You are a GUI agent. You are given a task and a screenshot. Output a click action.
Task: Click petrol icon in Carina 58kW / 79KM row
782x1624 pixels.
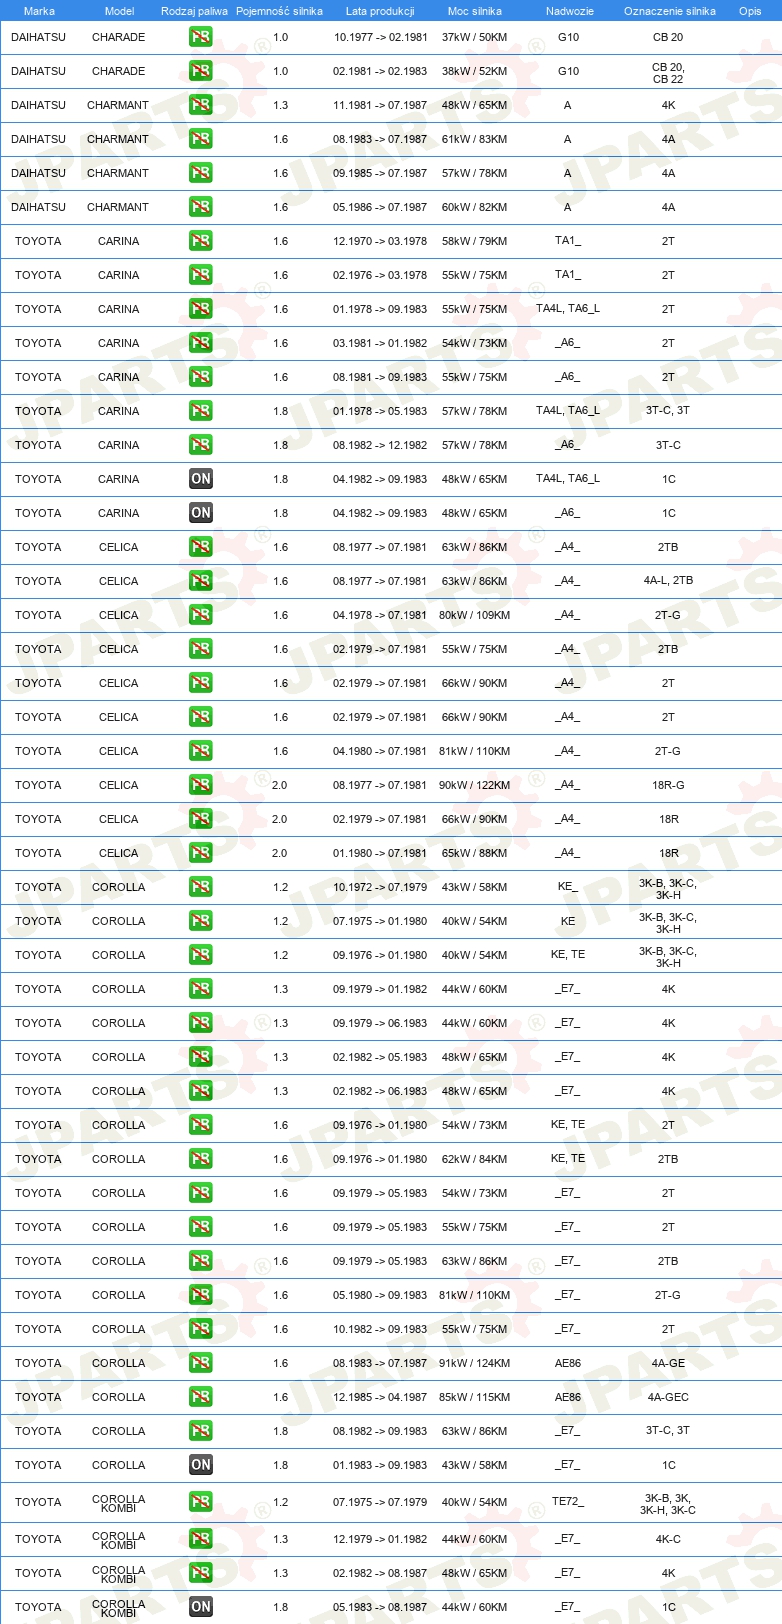click(x=201, y=241)
